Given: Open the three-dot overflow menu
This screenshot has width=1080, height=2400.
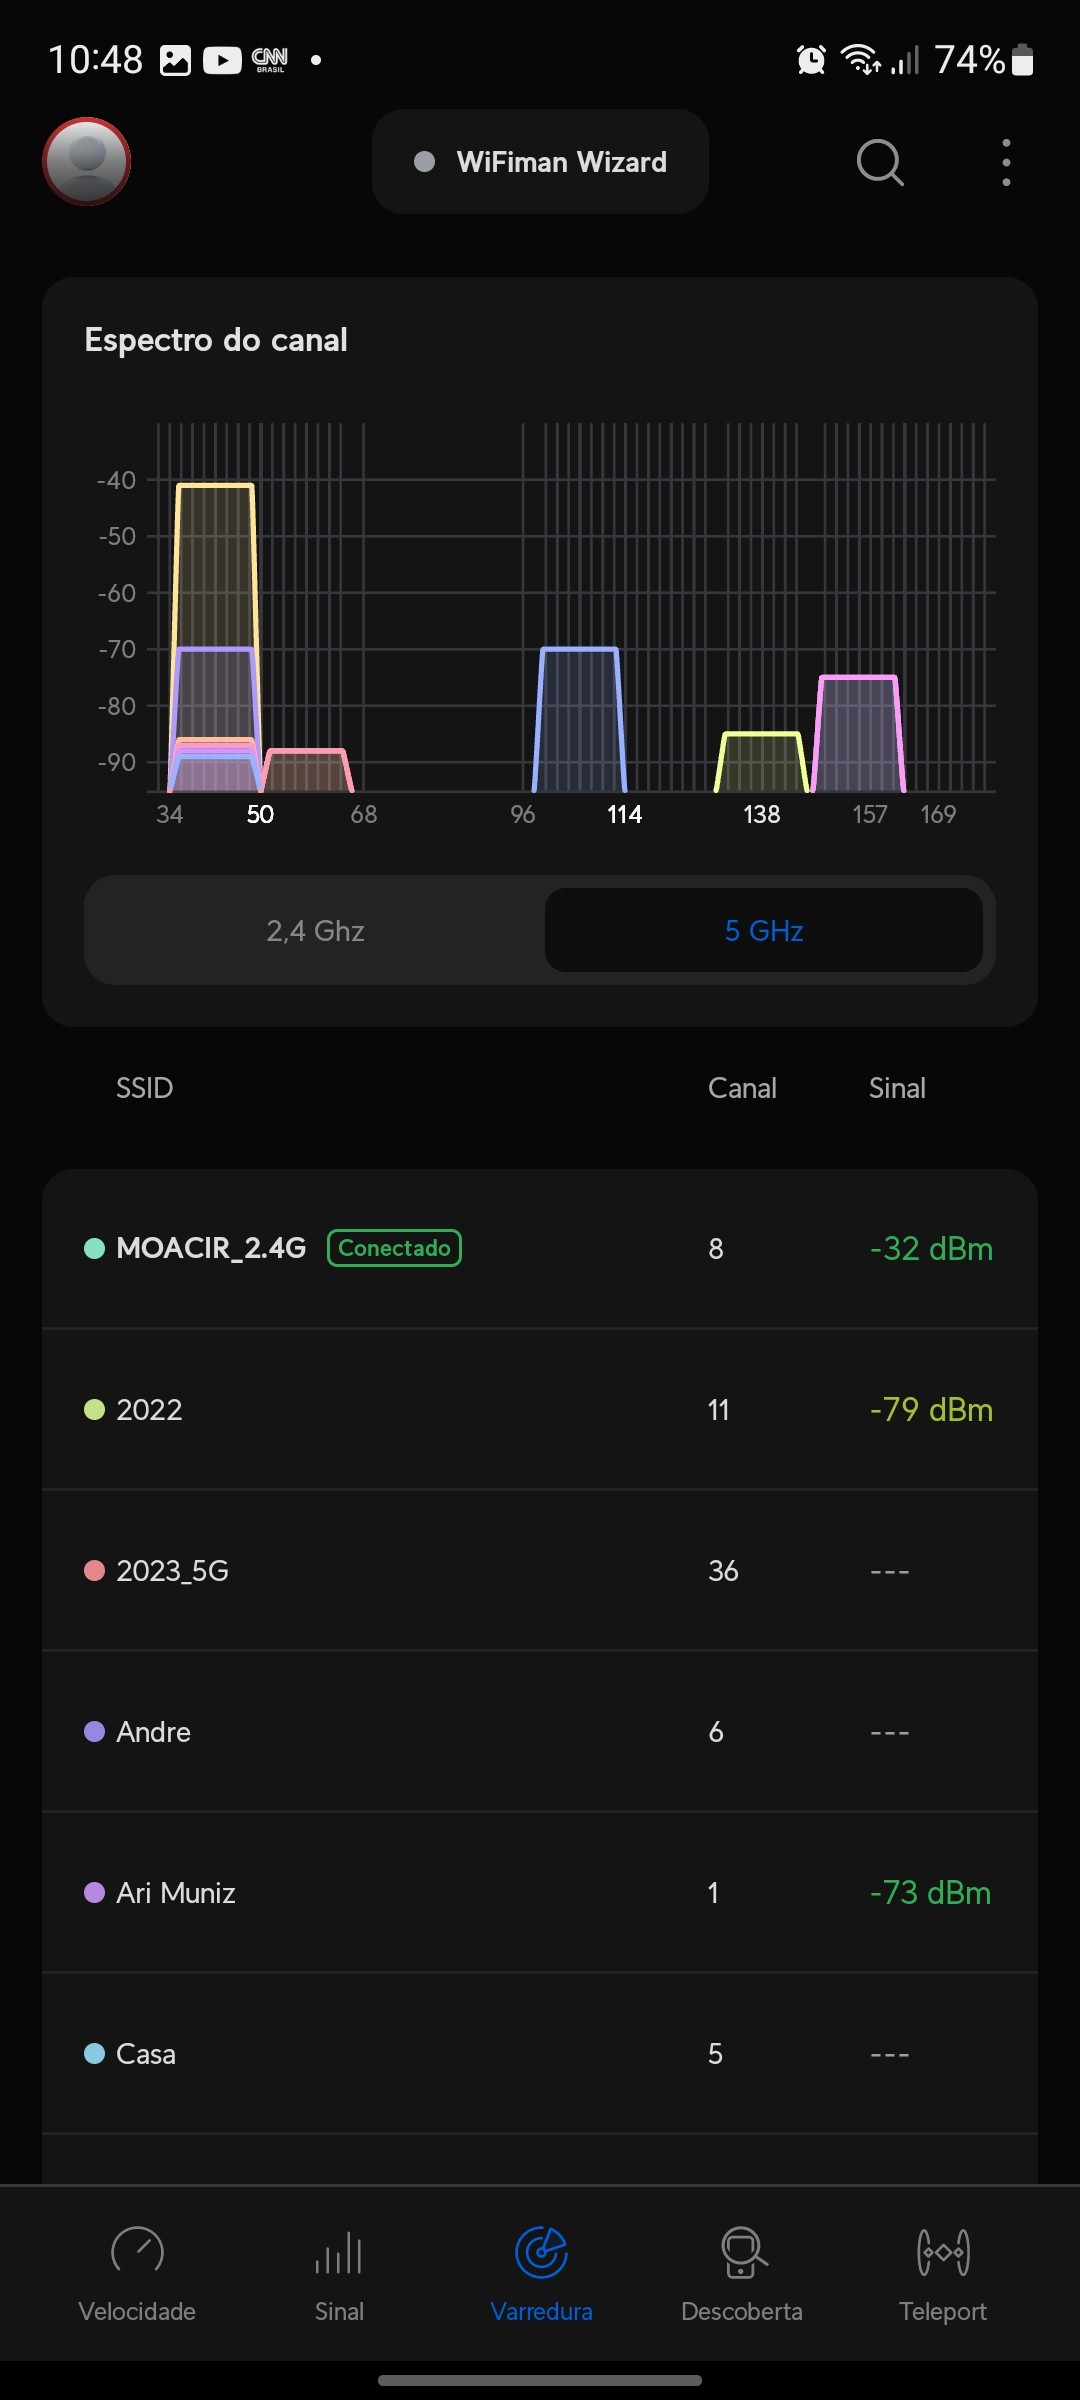Looking at the screenshot, I should tap(1006, 162).
